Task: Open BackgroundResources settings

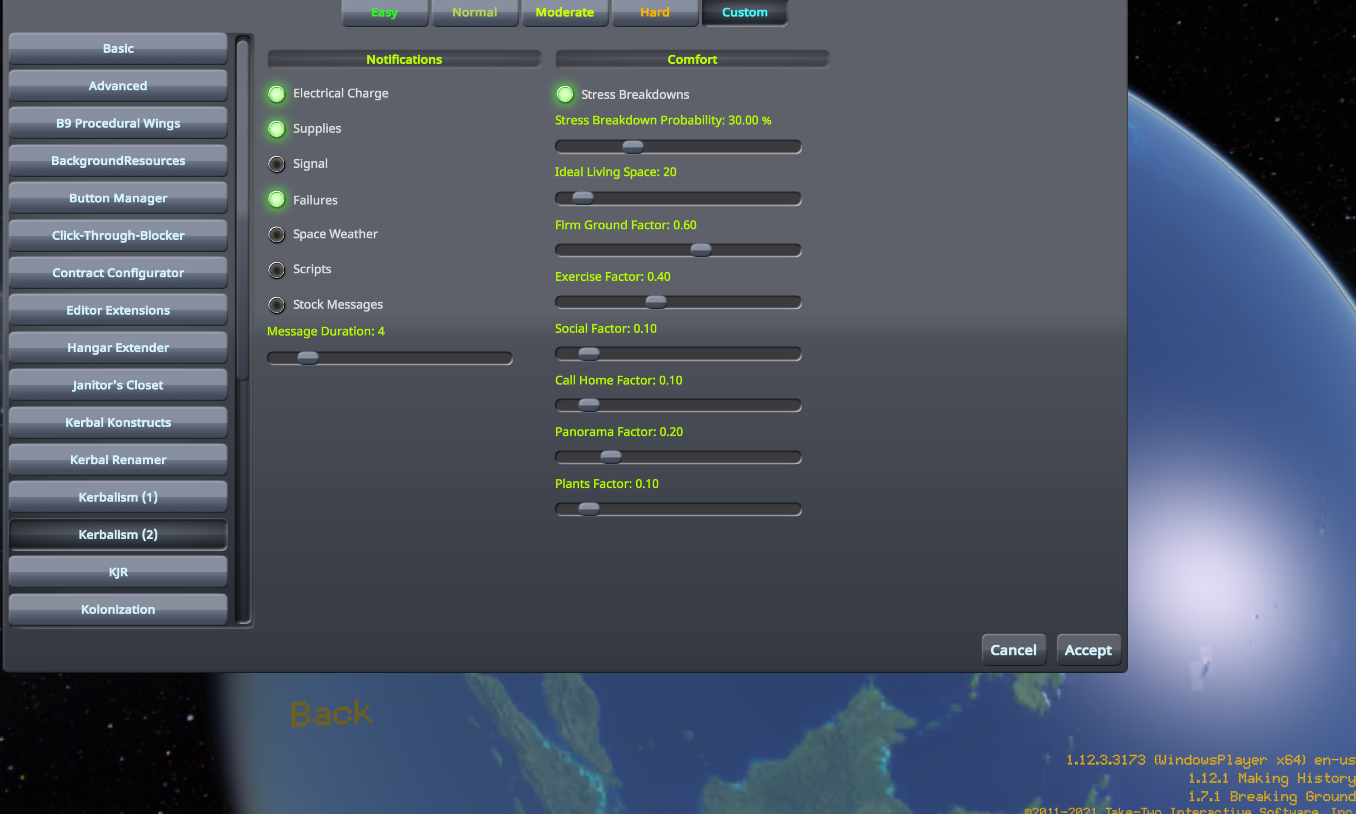Action: 118,161
